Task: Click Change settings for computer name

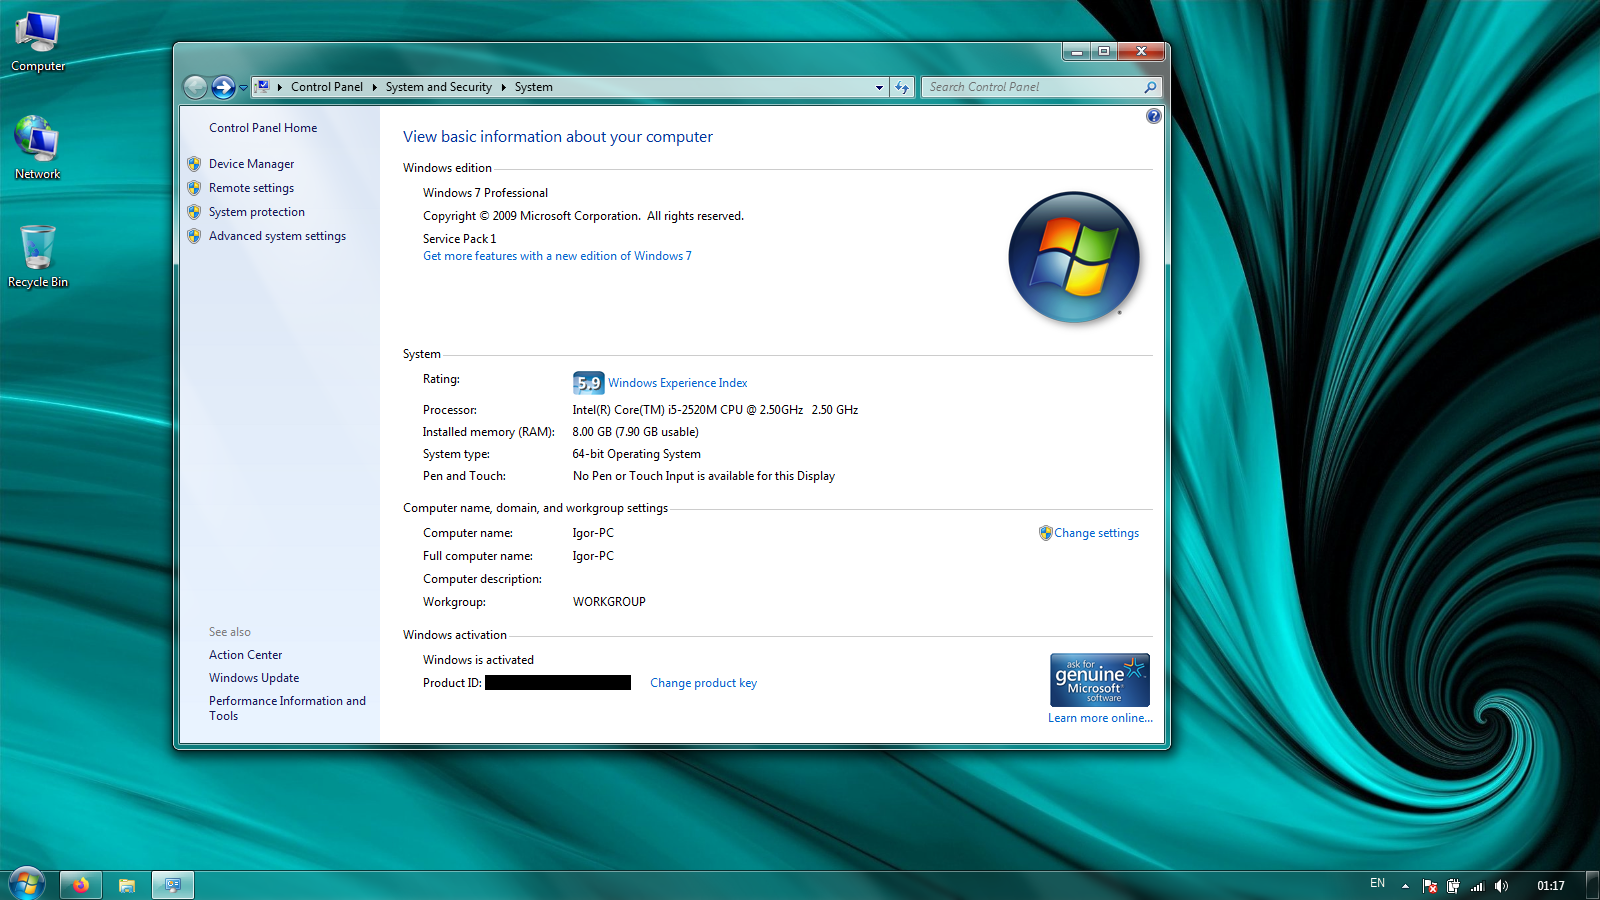Action: (1095, 533)
